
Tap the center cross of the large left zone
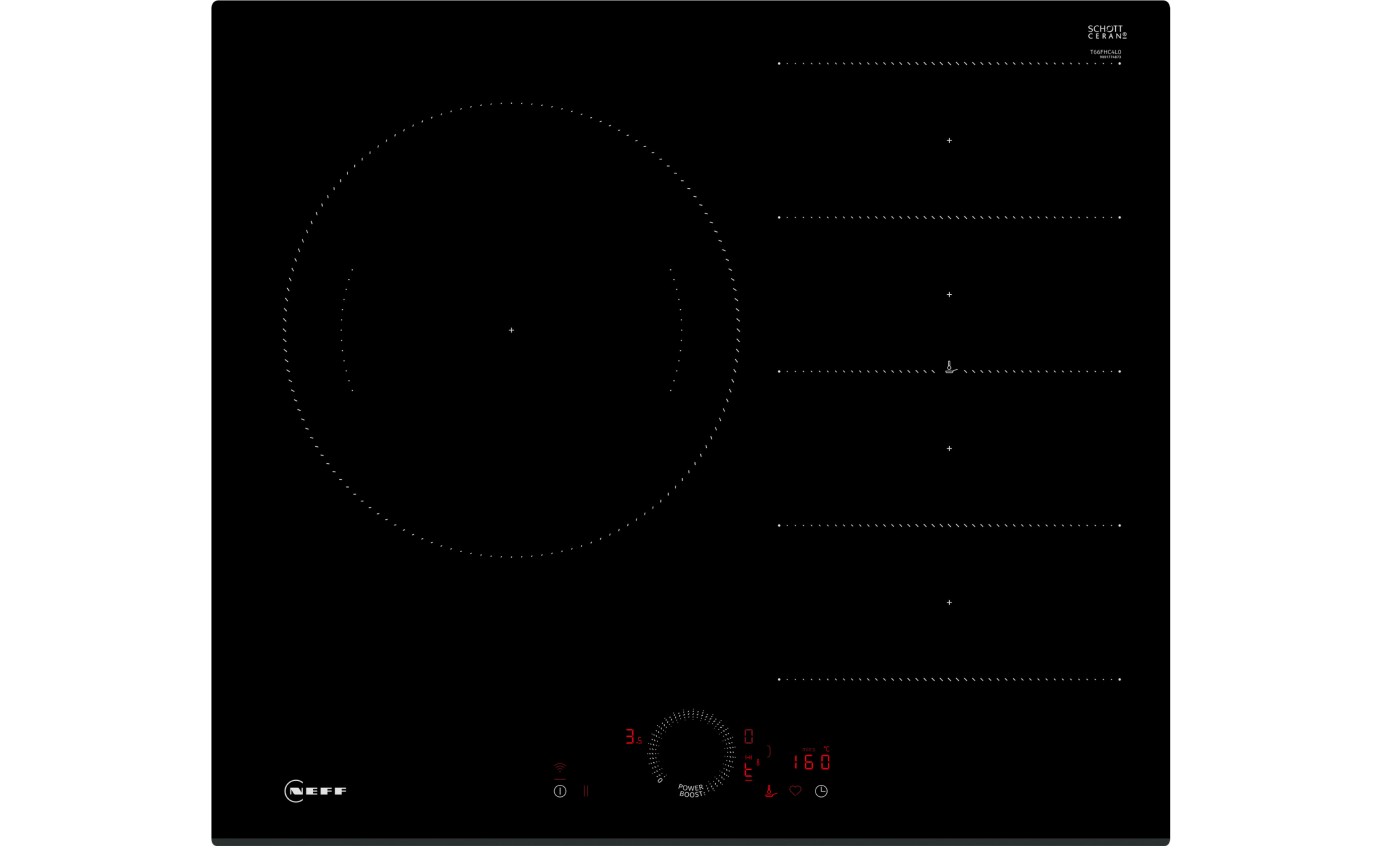510,329
